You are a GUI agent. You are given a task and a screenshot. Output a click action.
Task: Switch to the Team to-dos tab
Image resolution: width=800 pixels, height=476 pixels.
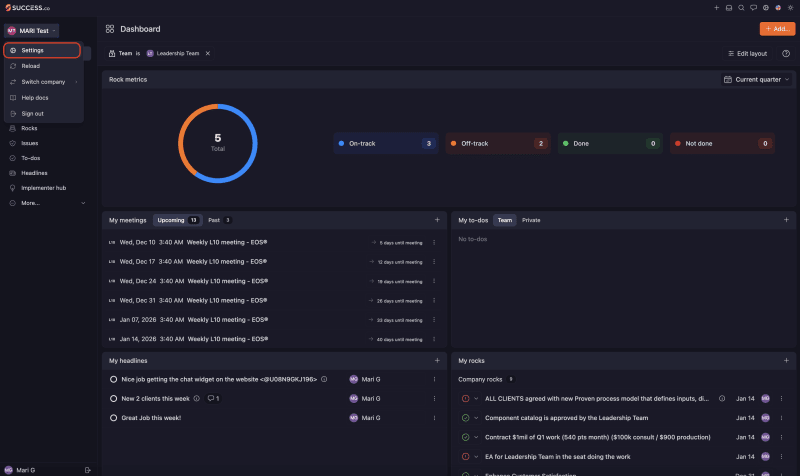click(x=505, y=220)
